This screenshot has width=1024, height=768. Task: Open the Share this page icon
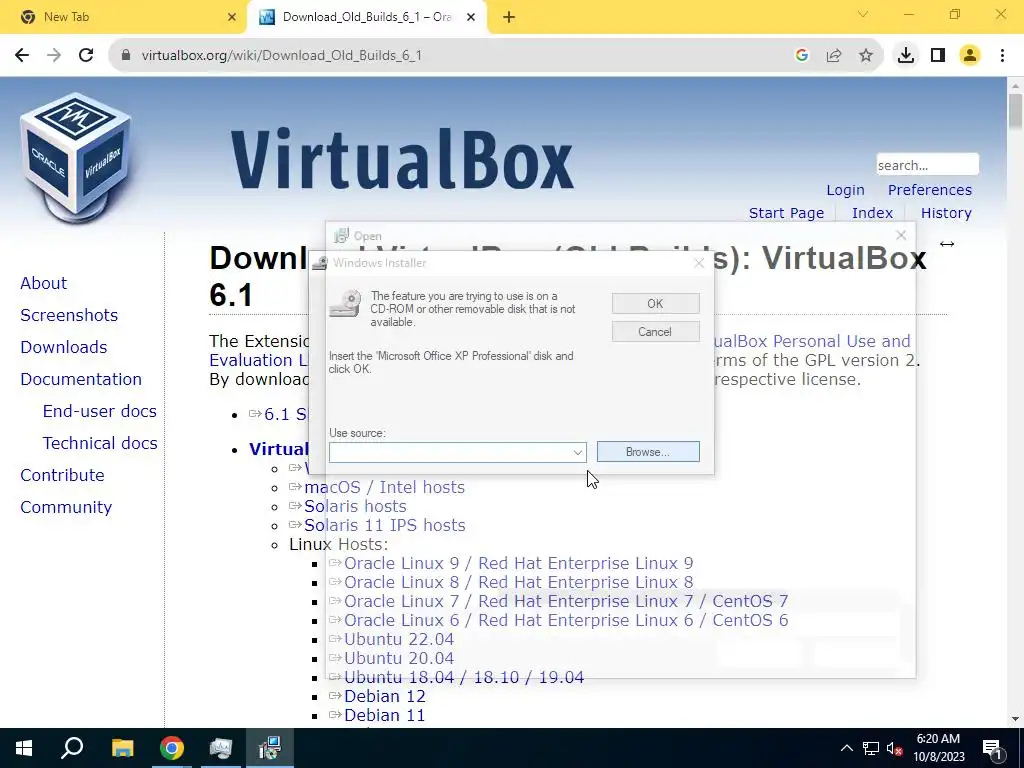(834, 56)
